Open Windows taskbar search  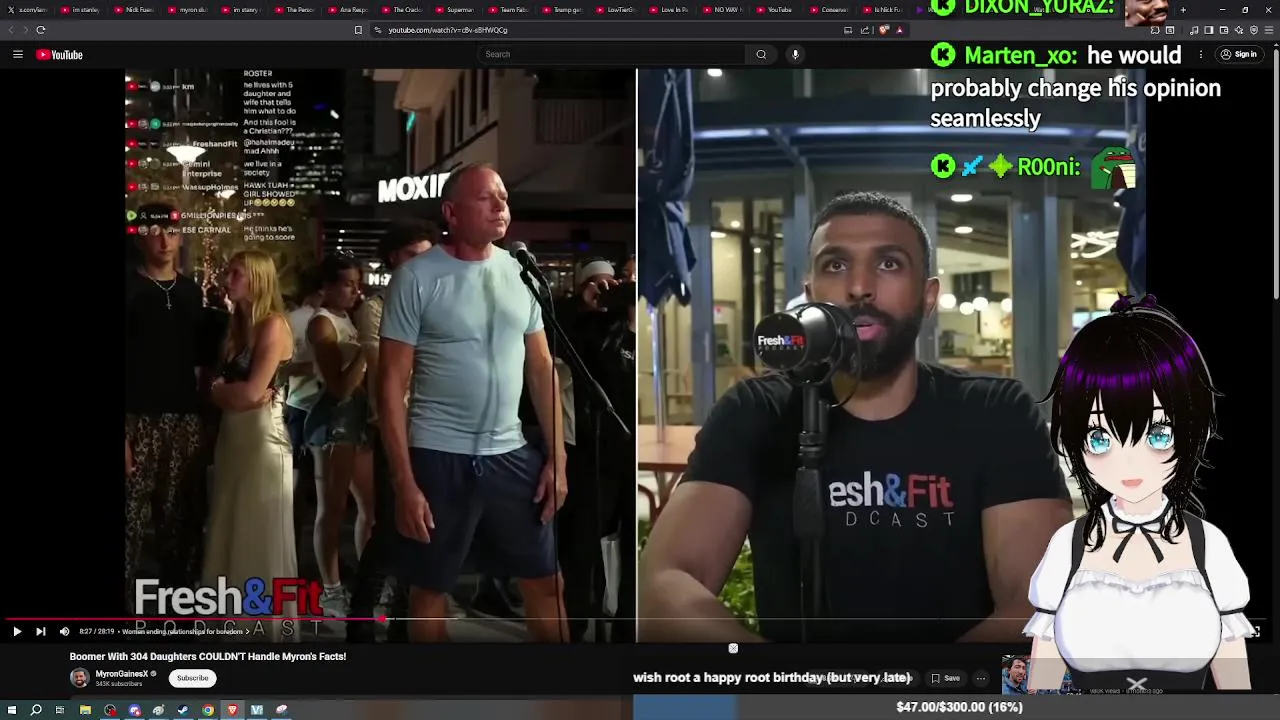coord(36,710)
